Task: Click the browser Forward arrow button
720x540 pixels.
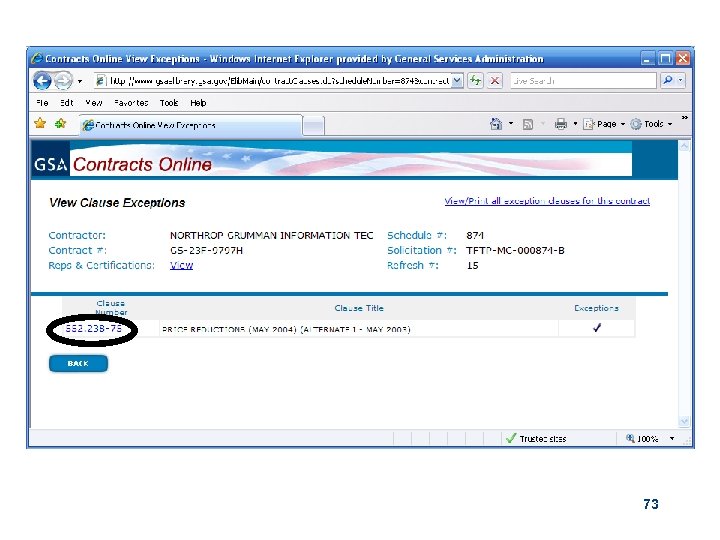Action: click(x=63, y=81)
